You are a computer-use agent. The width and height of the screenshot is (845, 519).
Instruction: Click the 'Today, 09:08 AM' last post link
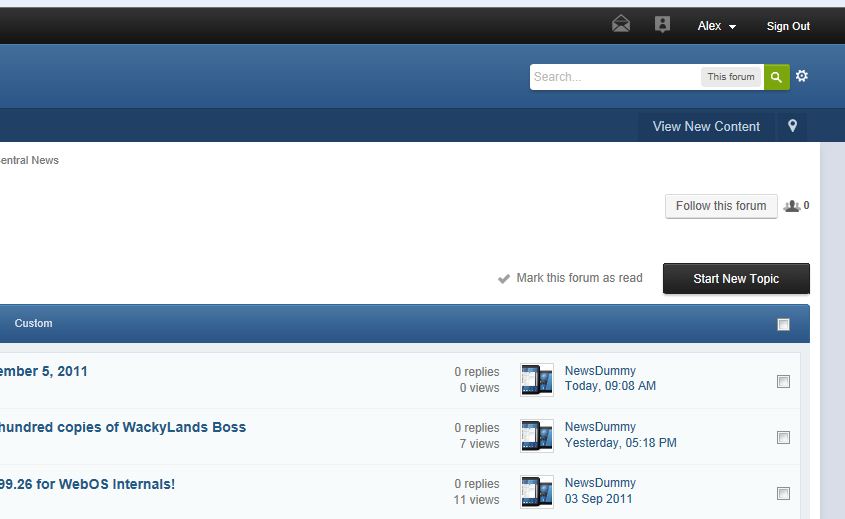(x=610, y=386)
